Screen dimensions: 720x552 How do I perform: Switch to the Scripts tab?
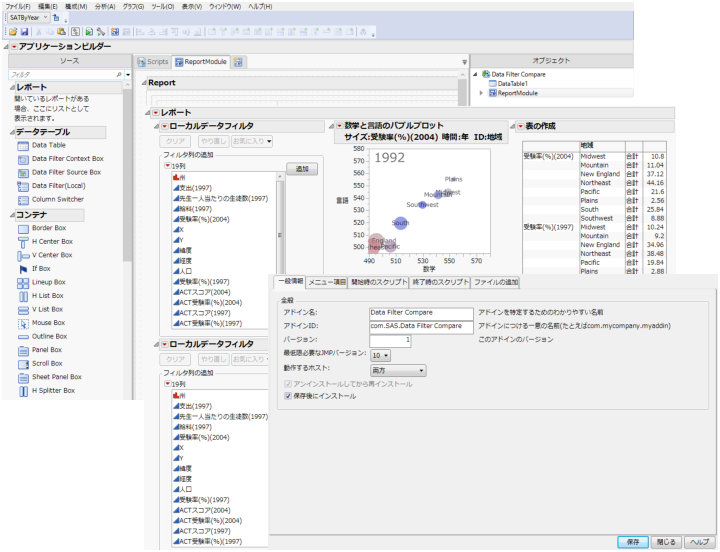[153, 62]
